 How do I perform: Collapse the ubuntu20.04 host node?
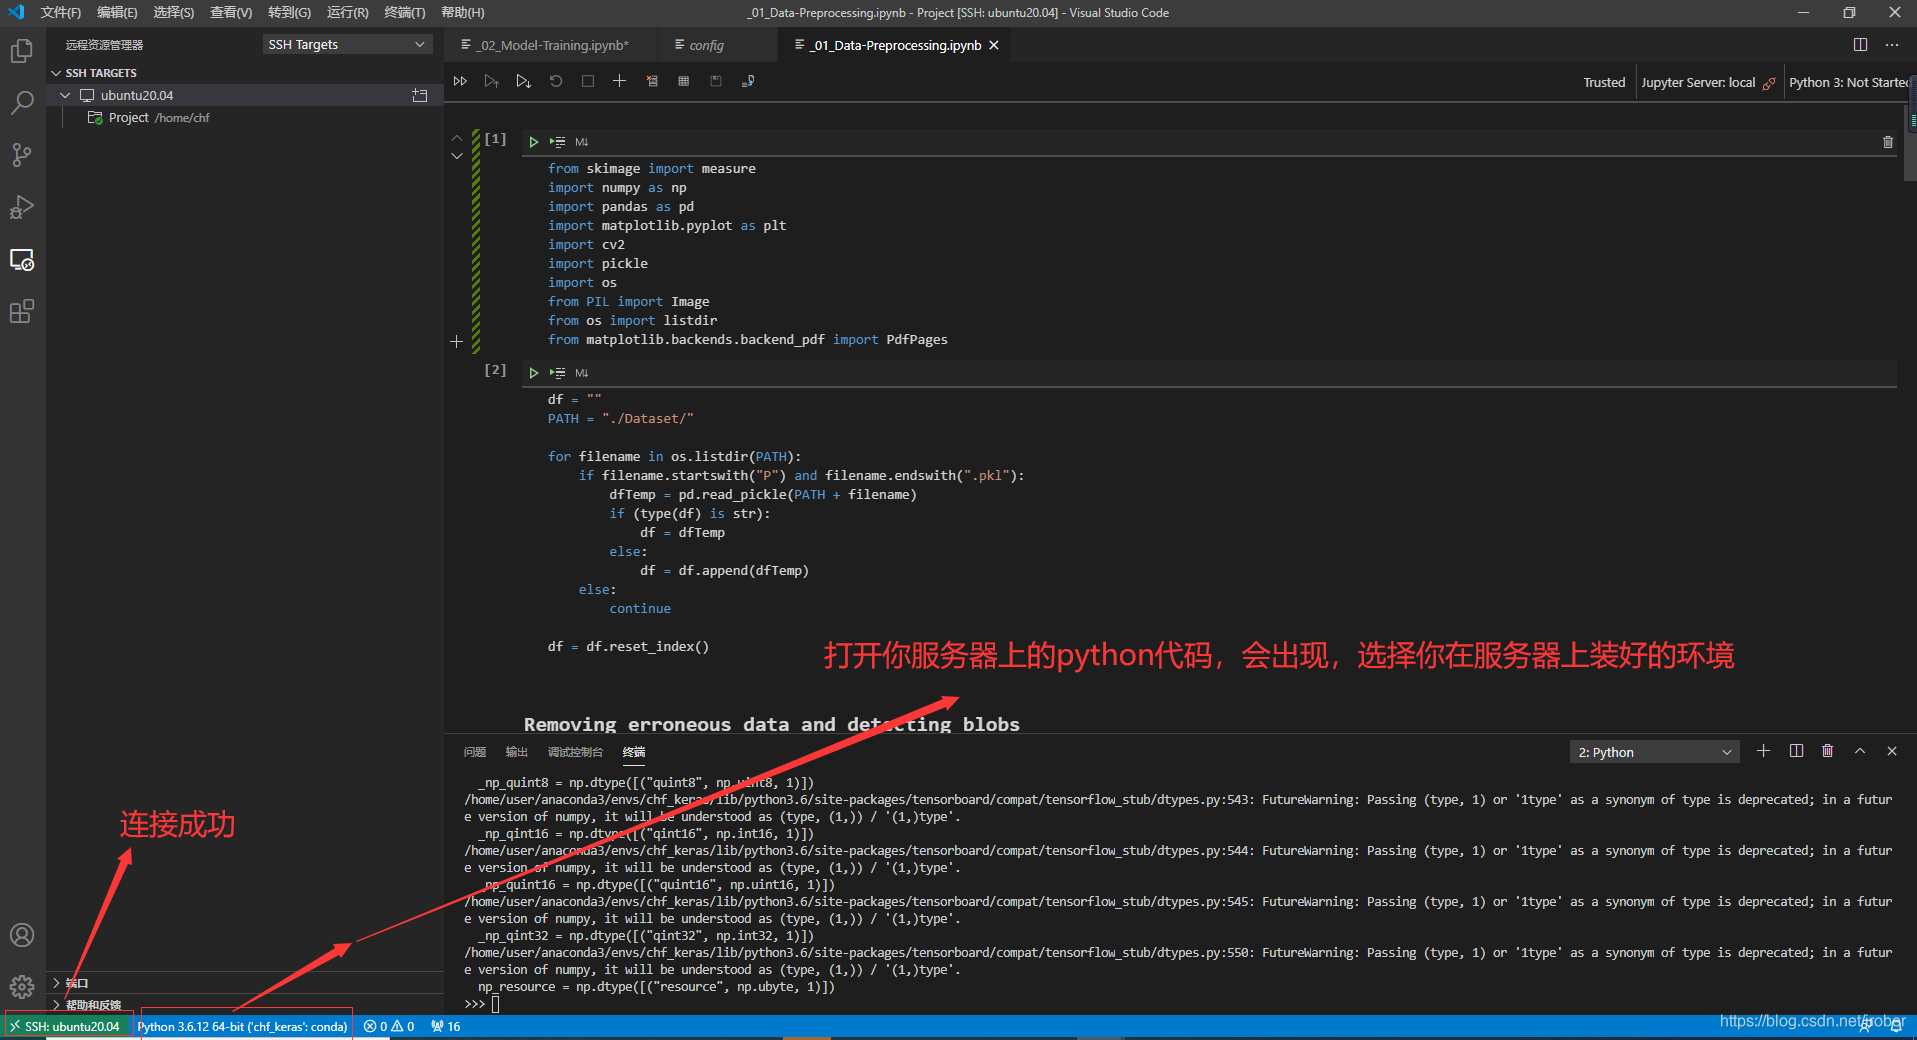point(65,95)
